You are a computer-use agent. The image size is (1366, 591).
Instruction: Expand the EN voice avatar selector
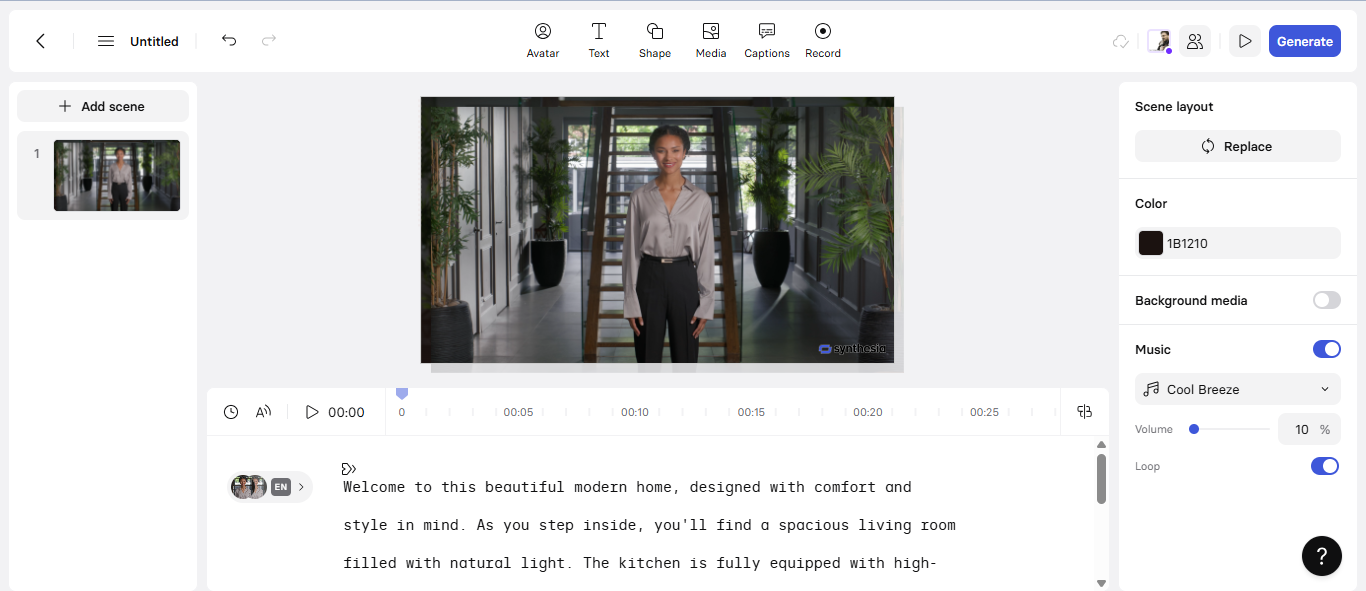tap(270, 487)
